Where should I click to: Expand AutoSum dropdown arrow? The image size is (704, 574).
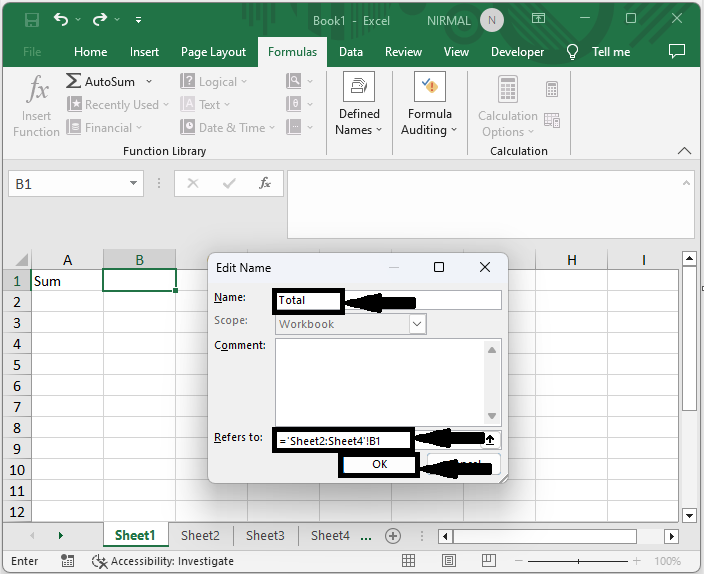tap(149, 82)
